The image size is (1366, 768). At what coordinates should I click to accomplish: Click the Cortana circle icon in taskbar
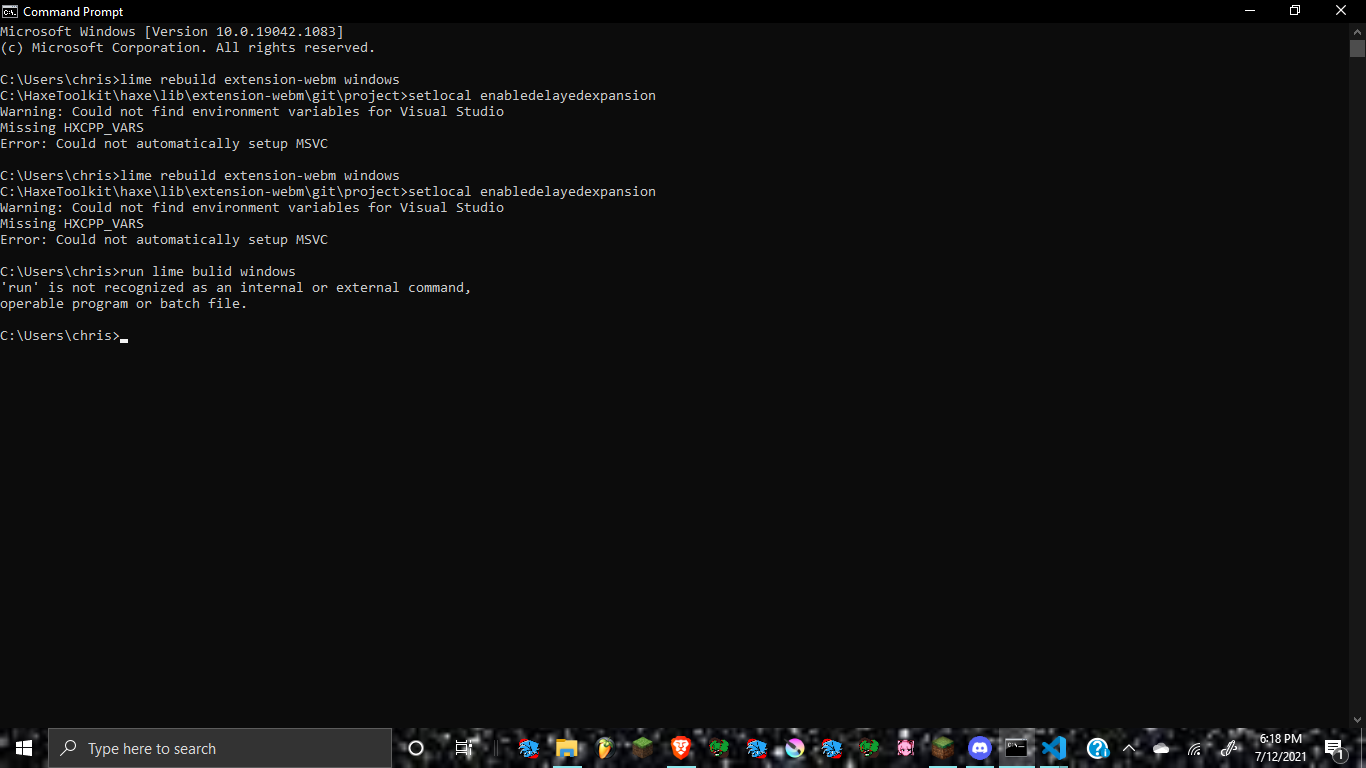[x=416, y=748]
